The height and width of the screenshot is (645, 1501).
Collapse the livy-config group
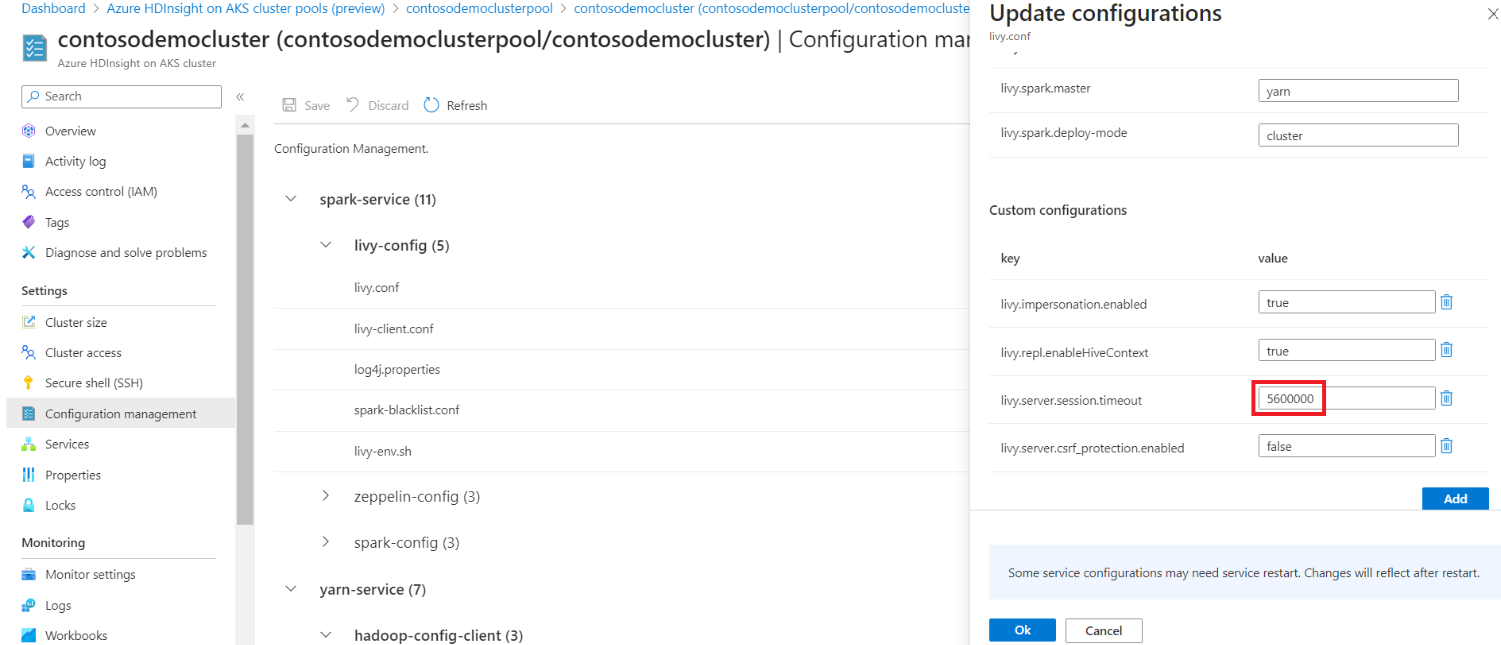pyautogui.click(x=326, y=245)
